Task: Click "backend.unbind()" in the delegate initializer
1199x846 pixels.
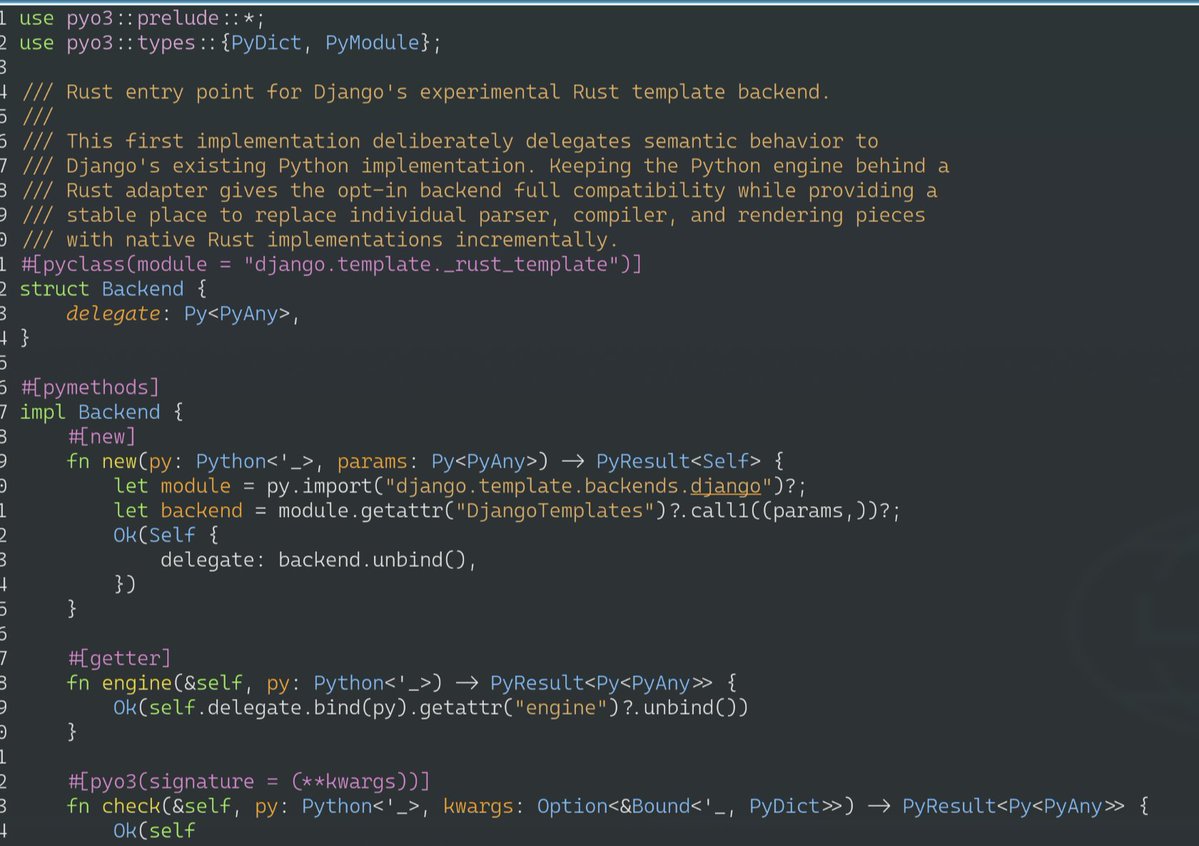Action: click(x=372, y=560)
